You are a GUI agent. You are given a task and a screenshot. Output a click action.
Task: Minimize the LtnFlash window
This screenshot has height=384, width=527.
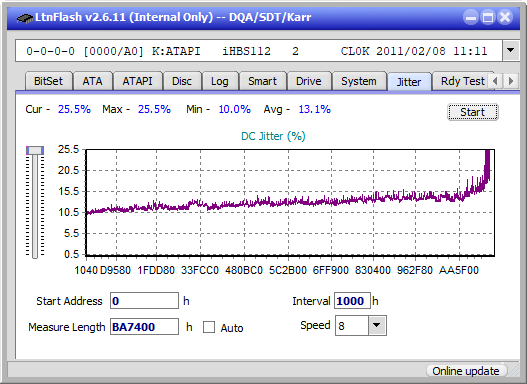tap(471, 17)
